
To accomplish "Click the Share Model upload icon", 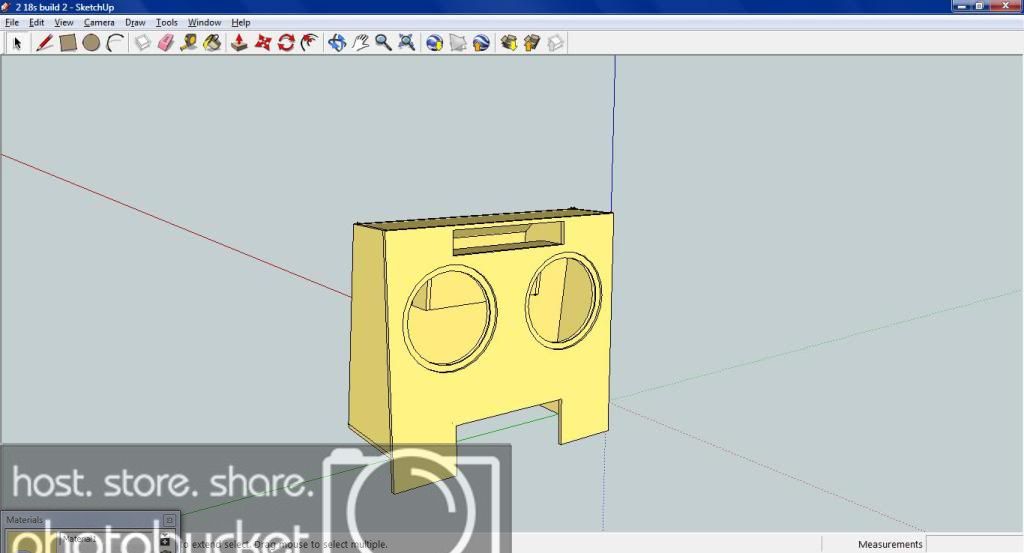I will [x=532, y=43].
